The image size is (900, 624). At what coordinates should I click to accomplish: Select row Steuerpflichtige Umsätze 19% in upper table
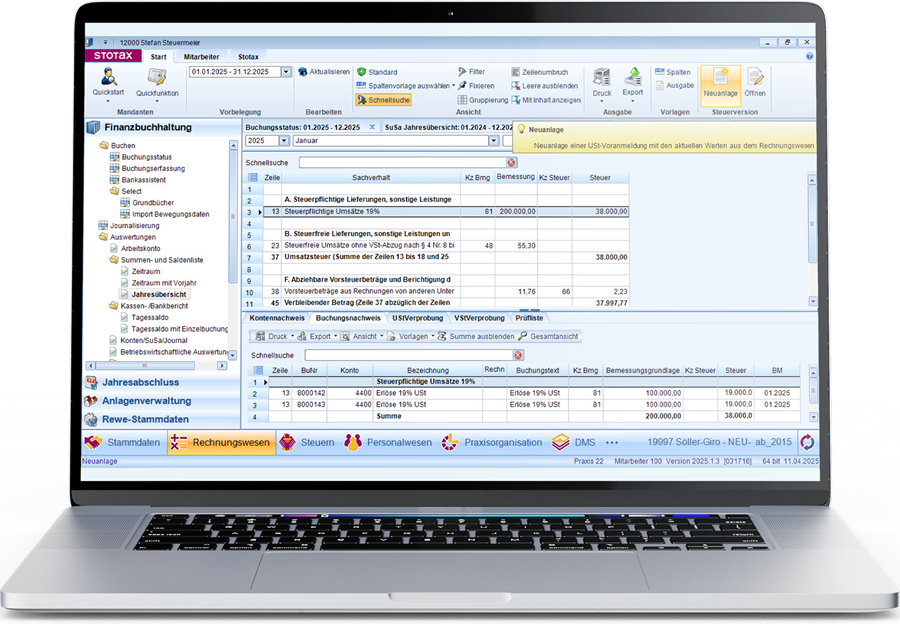tap(445, 212)
